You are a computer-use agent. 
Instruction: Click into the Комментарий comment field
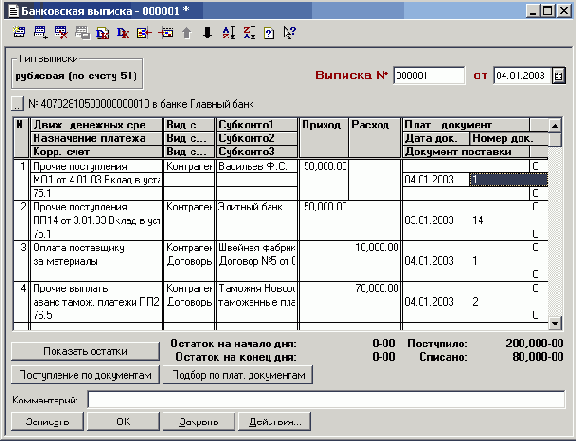[x=326, y=399]
